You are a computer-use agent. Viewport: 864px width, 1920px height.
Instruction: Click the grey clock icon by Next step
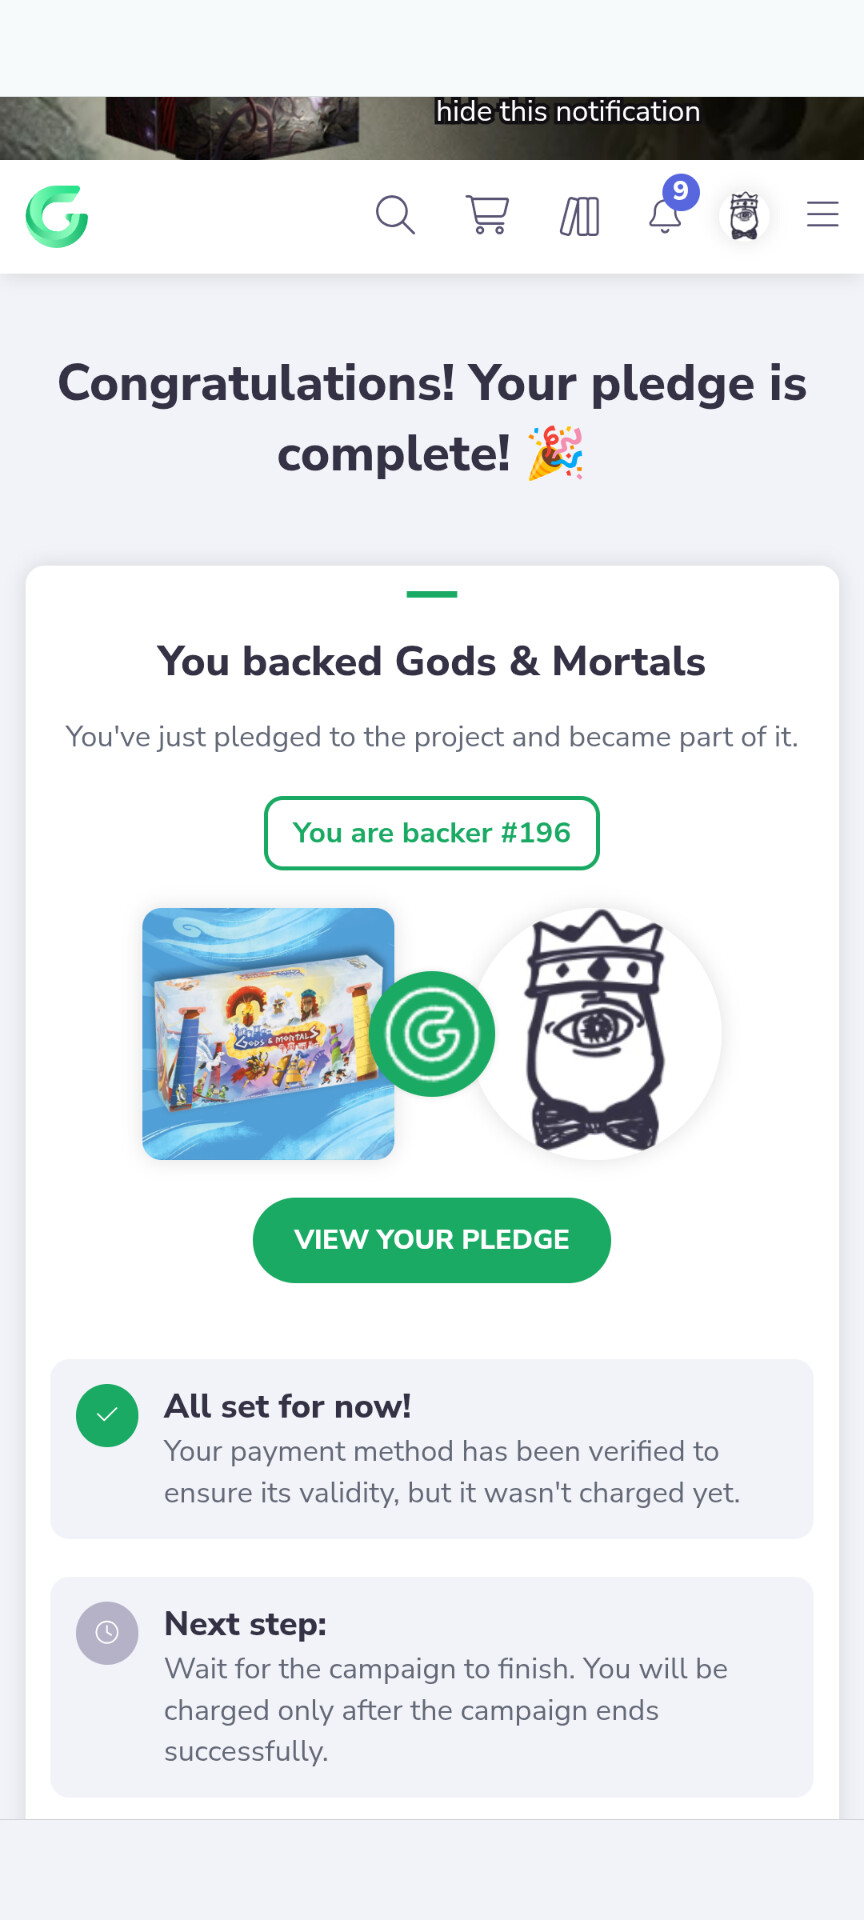pos(107,1633)
